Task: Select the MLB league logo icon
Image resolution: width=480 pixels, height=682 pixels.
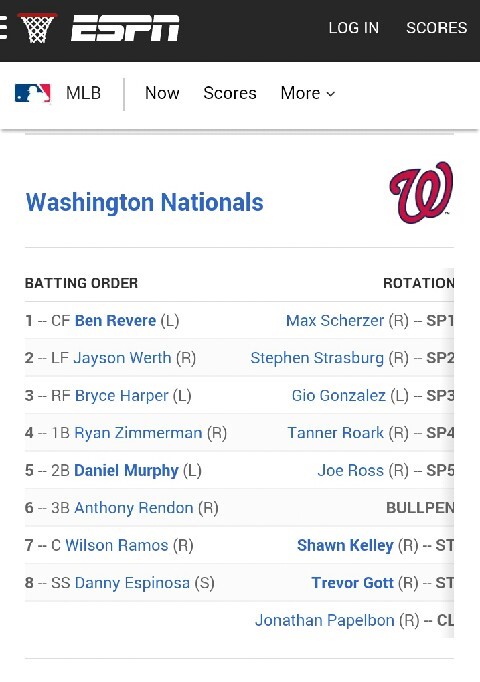Action: point(33,94)
